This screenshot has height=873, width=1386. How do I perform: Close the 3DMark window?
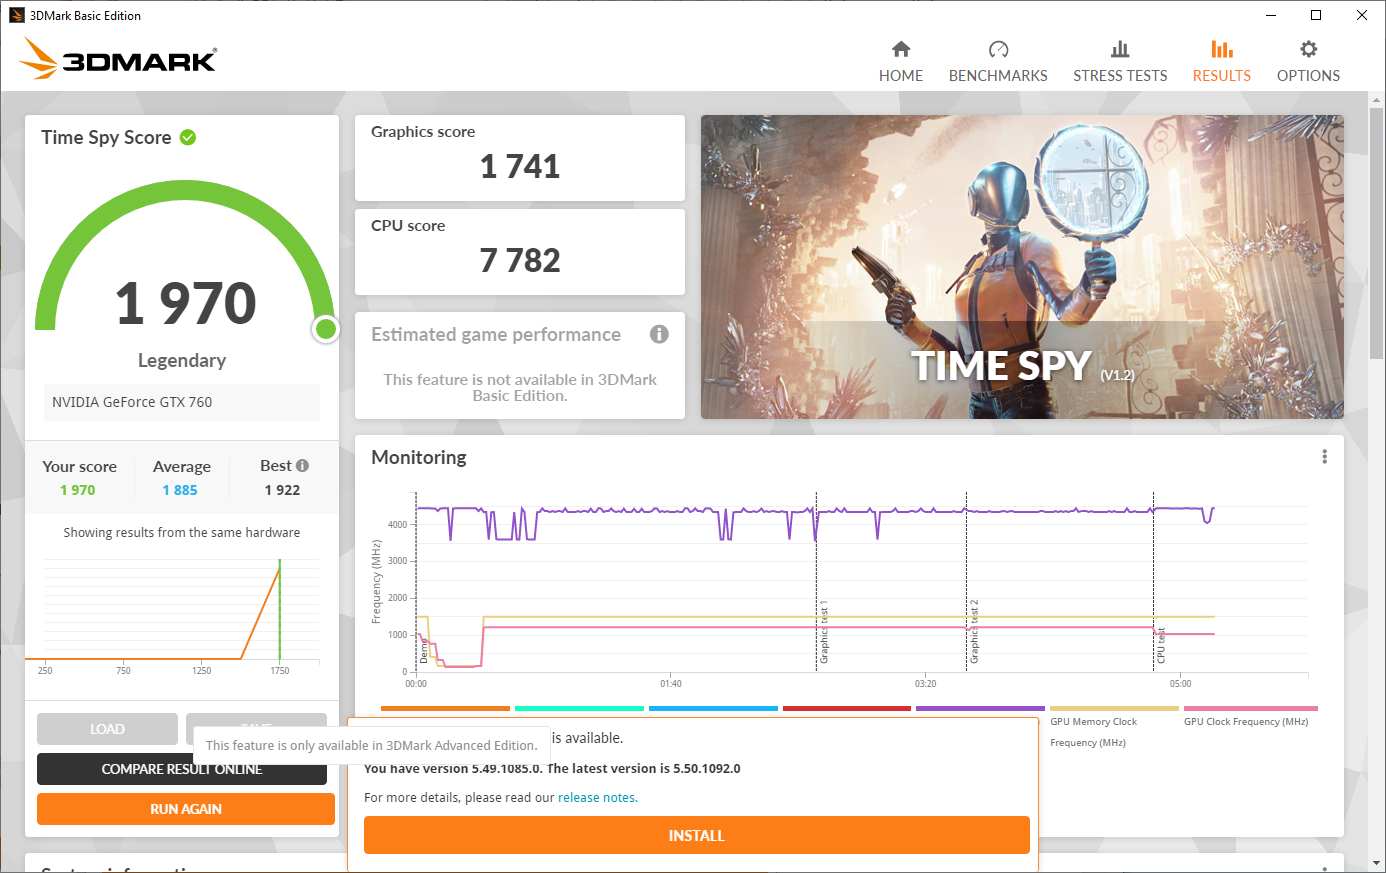pos(1362,15)
